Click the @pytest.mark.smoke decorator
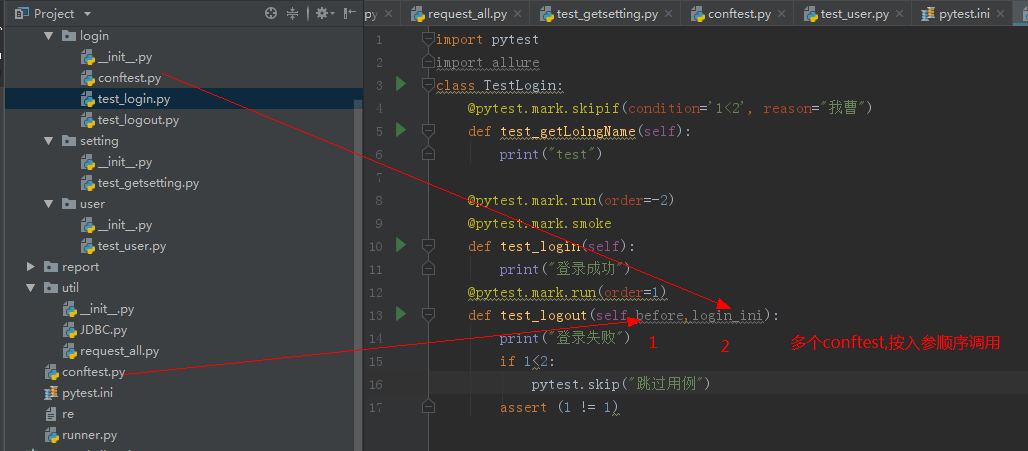Viewport: 1028px width, 451px height. (540, 224)
